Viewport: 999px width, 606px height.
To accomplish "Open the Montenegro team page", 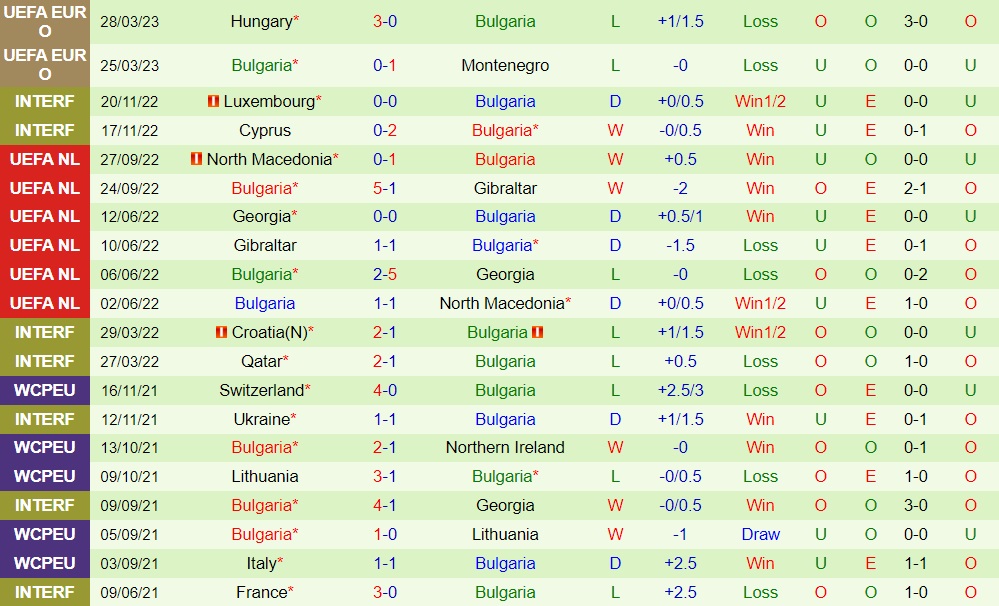I will (505, 65).
